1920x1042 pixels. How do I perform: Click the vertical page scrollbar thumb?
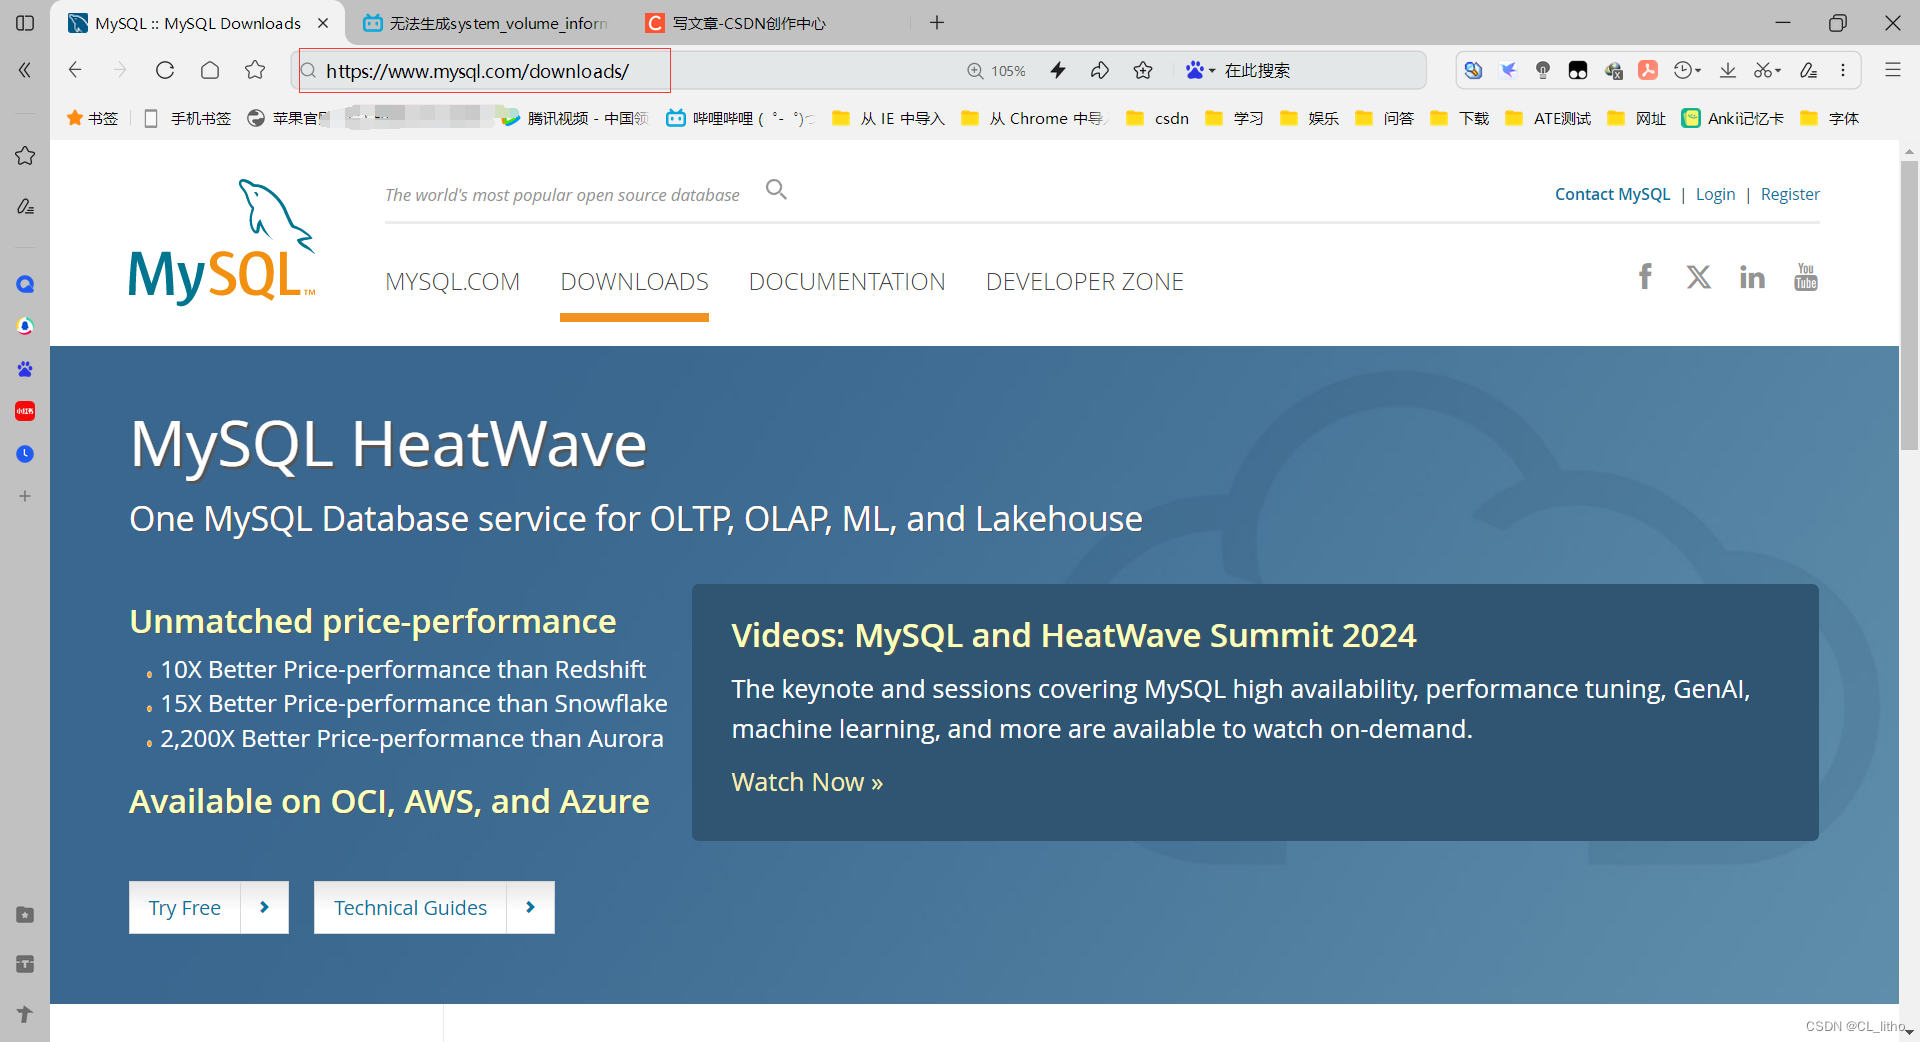point(1909,305)
